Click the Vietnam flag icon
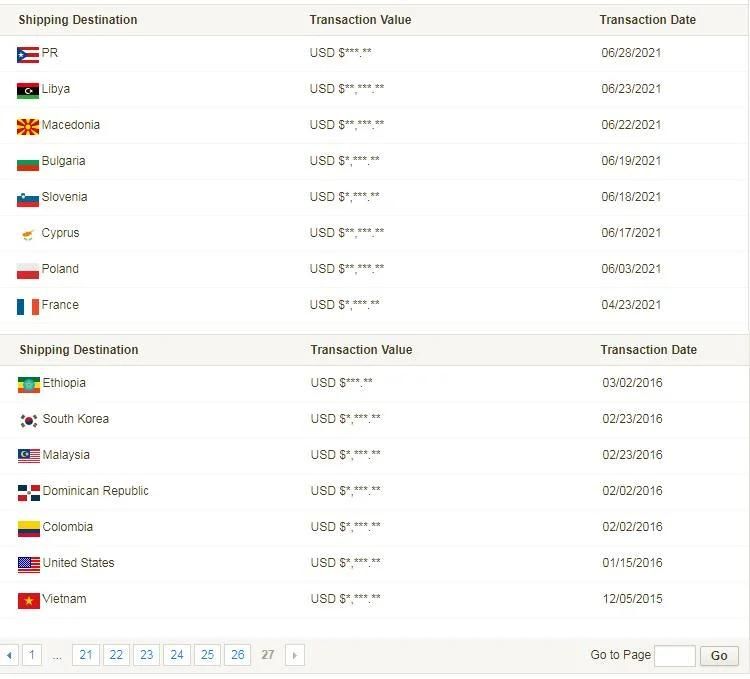The width and height of the screenshot is (750, 679). point(29,601)
